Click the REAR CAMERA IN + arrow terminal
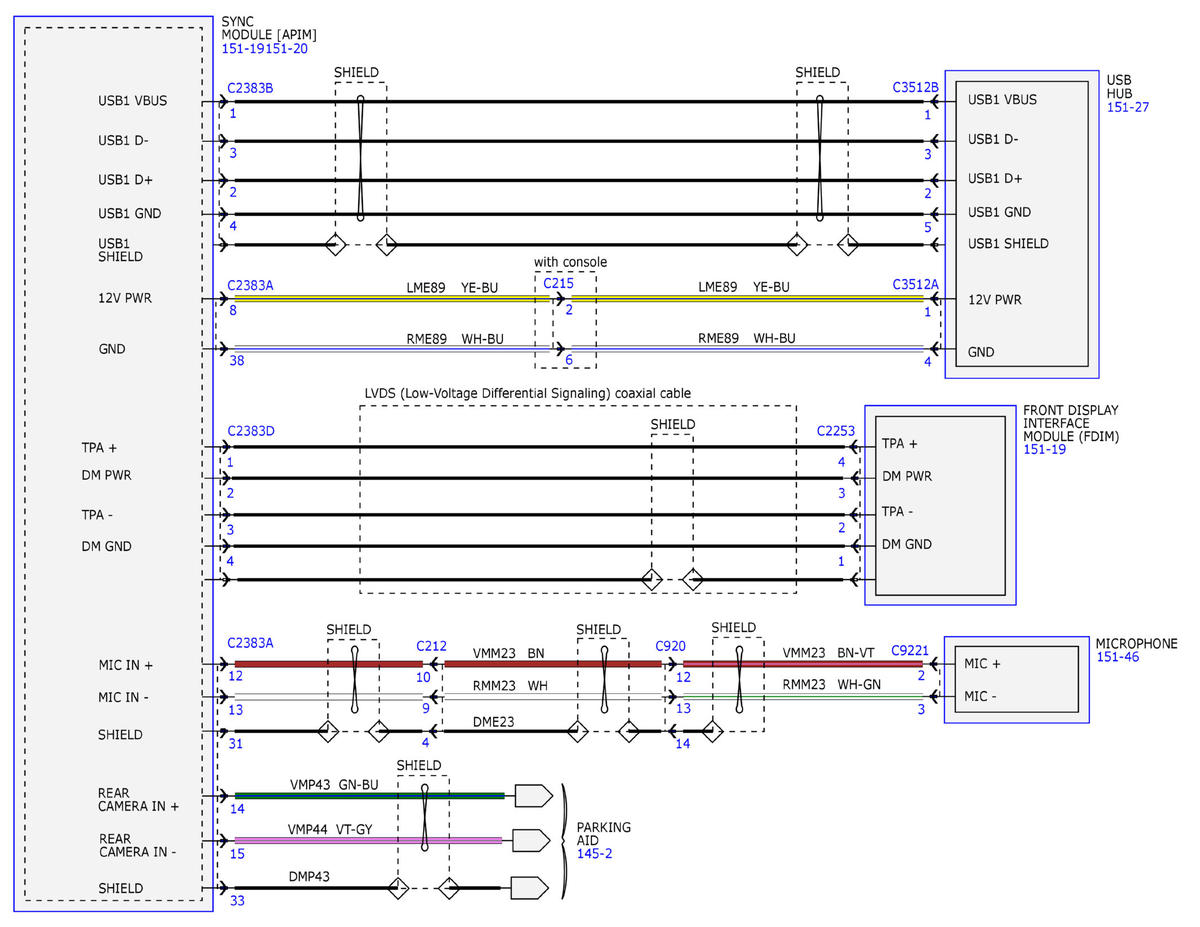Image resolution: width=1200 pixels, height=927 pixels. (533, 796)
